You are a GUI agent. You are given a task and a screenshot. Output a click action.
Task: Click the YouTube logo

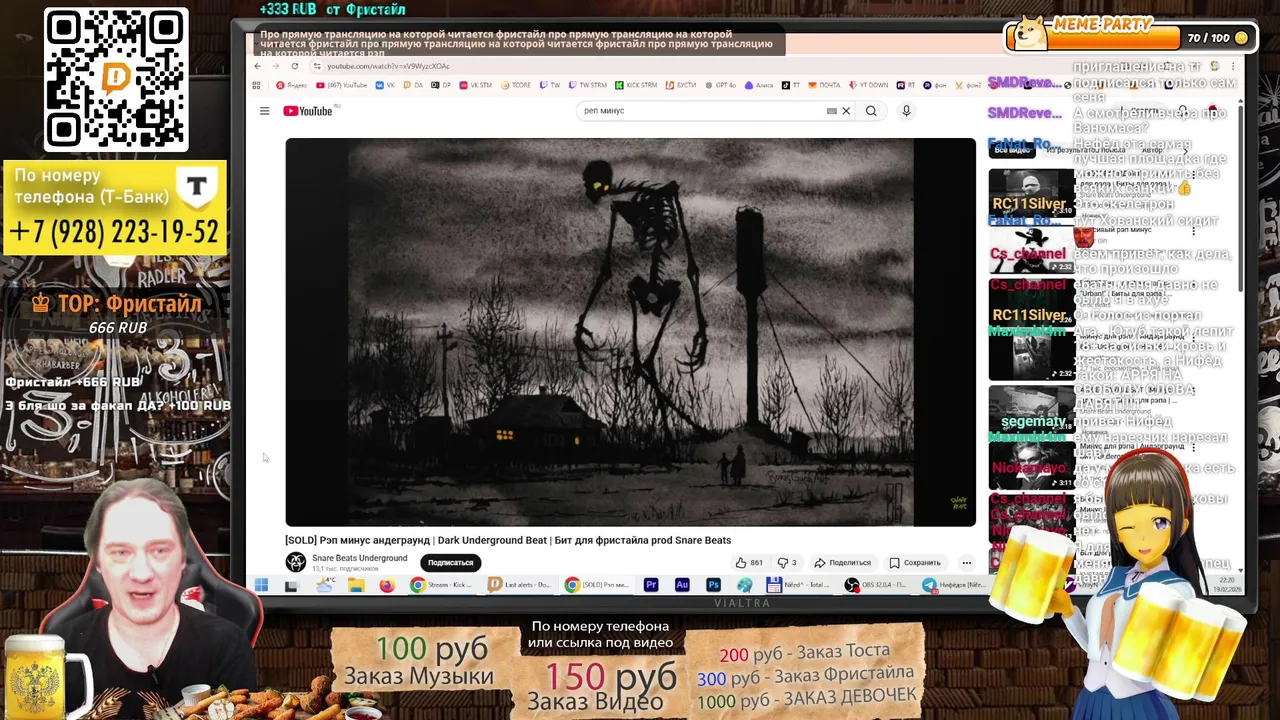[x=310, y=111]
